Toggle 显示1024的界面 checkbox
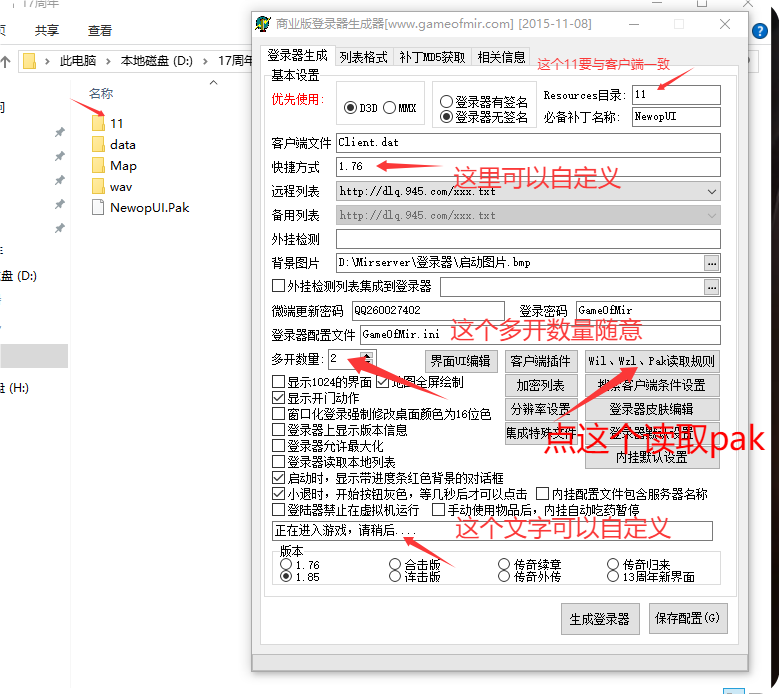 pyautogui.click(x=278, y=382)
